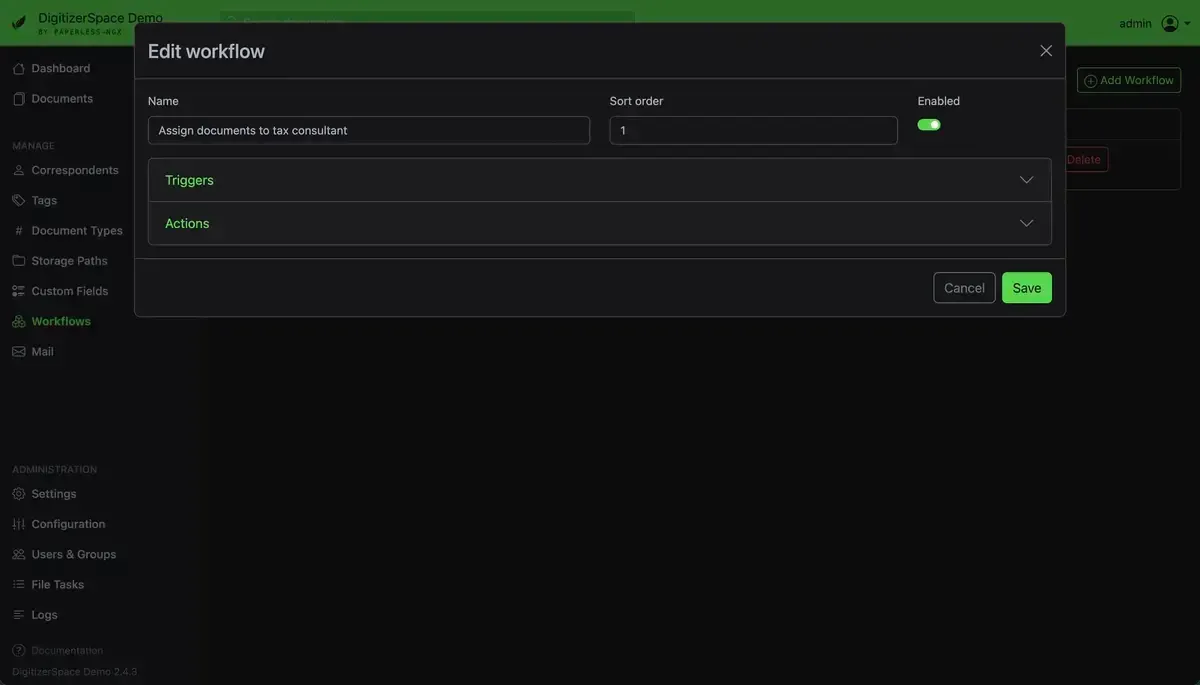Click the admin username text
Screen dimensions: 1200x685
tap(1136, 23)
